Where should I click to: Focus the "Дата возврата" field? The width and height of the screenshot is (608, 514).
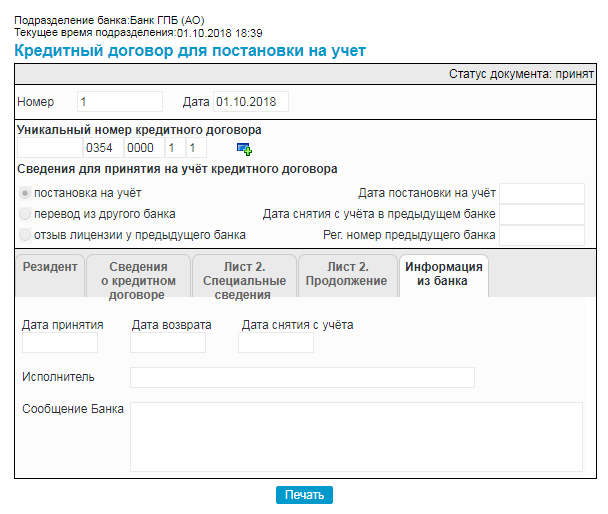168,343
